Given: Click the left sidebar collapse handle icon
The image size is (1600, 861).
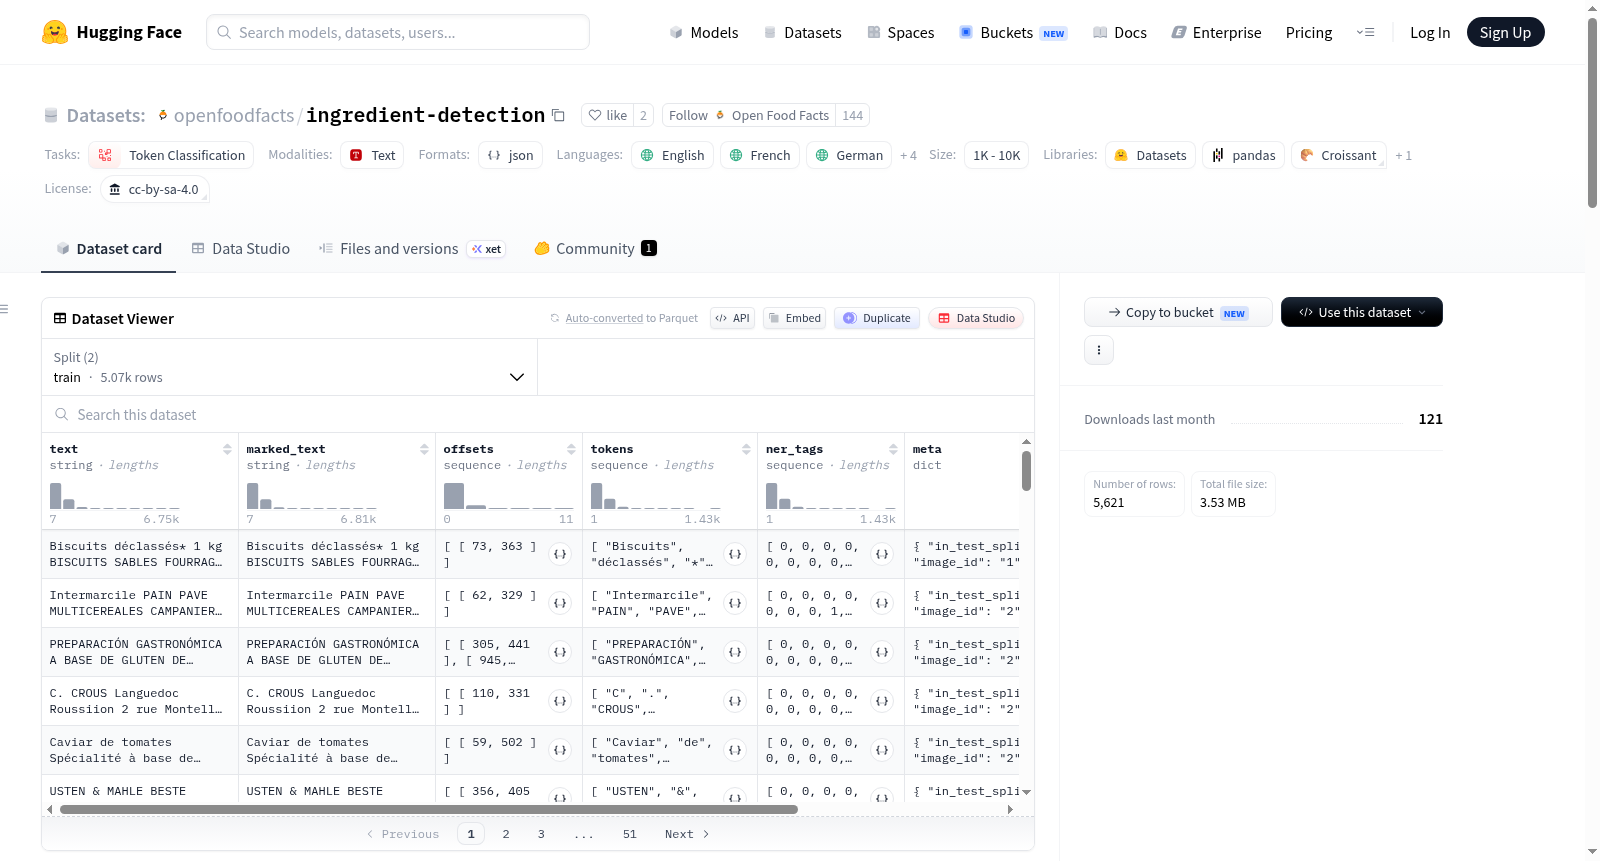Looking at the screenshot, I should 4,309.
